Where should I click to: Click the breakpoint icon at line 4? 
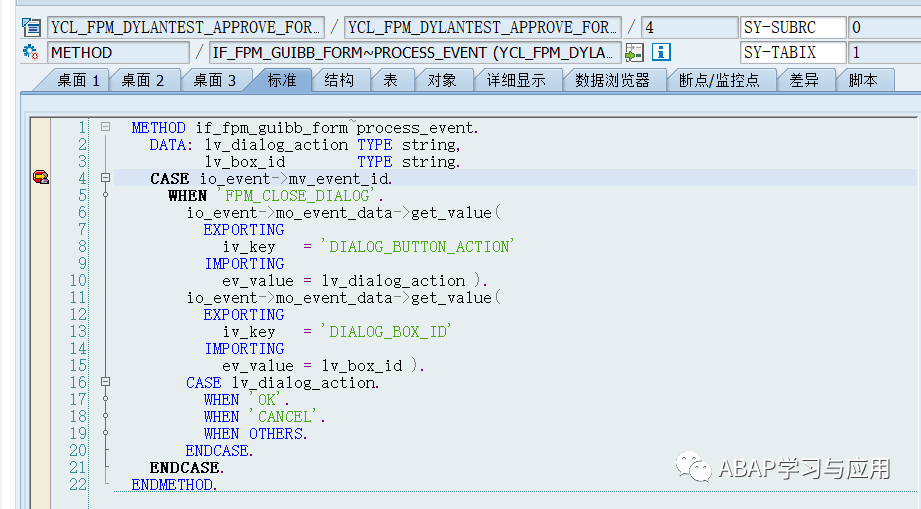click(41, 177)
